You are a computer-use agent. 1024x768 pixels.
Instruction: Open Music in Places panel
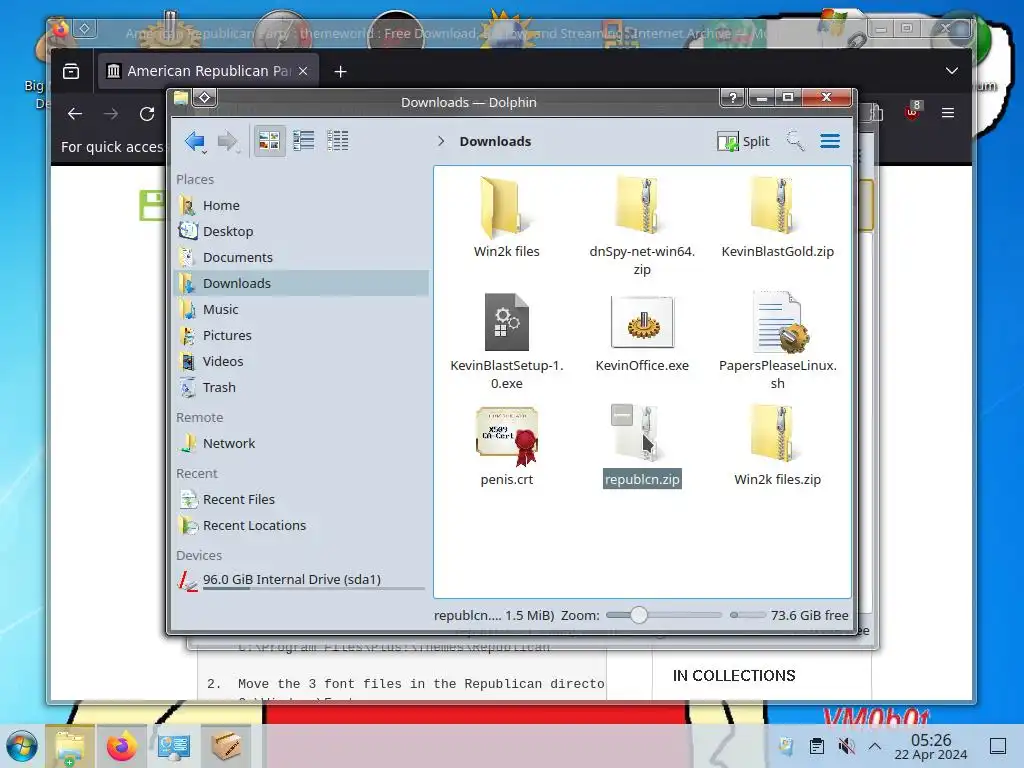[x=302, y=310]
